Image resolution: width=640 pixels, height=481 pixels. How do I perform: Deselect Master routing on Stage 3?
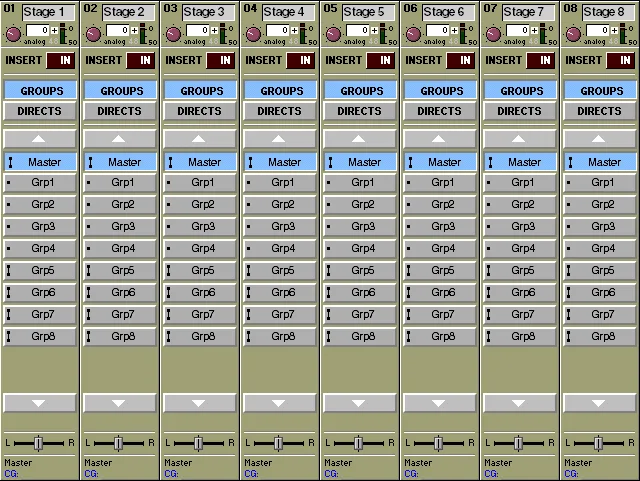[200, 162]
